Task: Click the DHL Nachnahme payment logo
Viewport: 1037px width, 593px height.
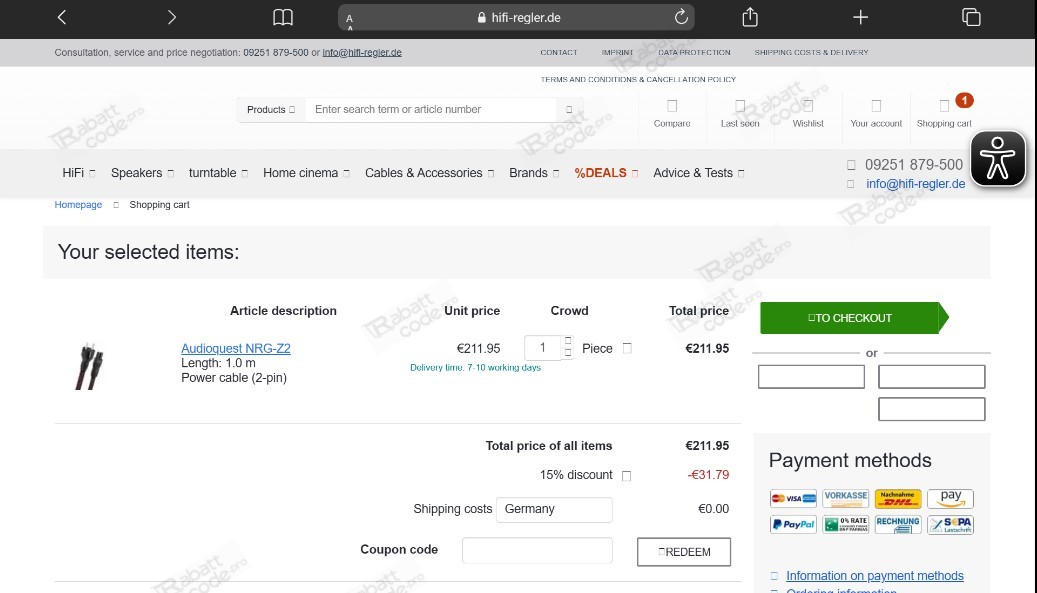Action: [898, 498]
